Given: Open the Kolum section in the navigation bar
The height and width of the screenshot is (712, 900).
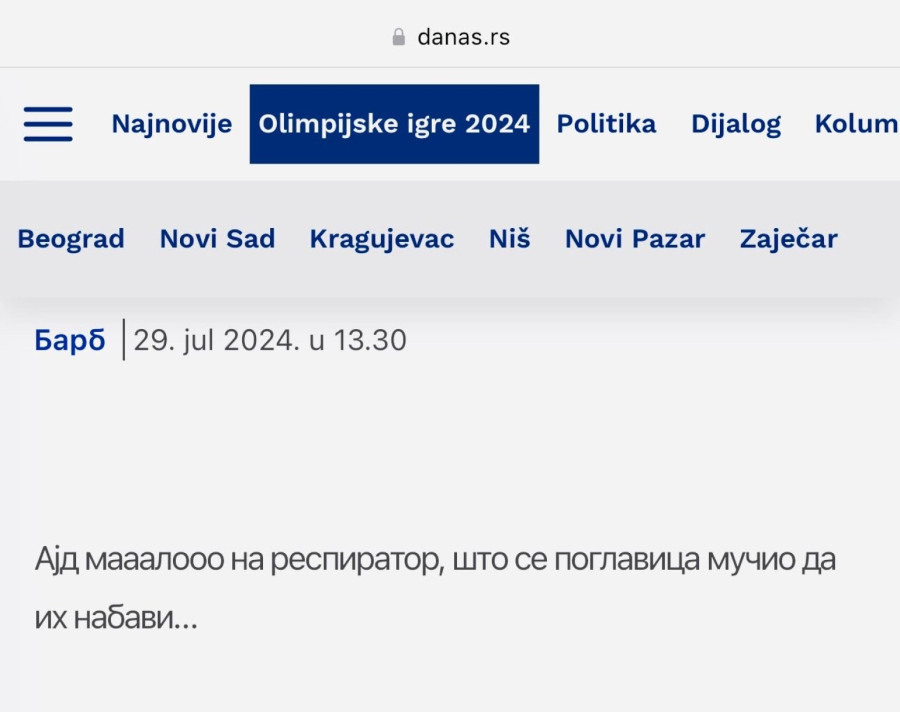Looking at the screenshot, I should 856,123.
